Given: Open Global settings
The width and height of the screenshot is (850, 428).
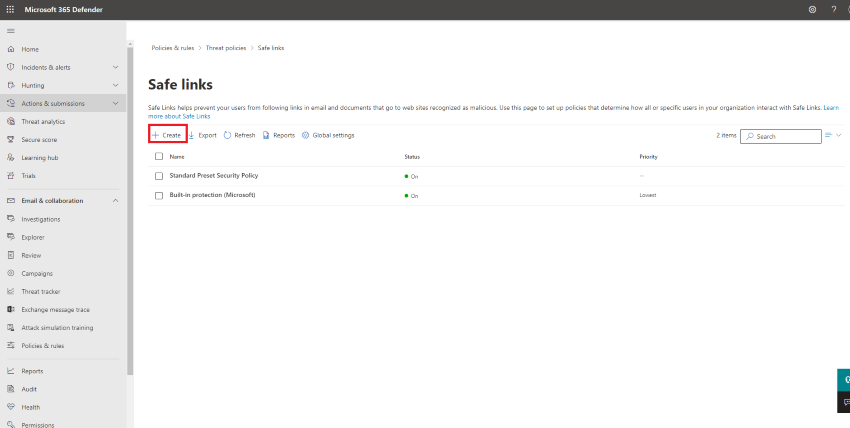Looking at the screenshot, I should [x=328, y=135].
